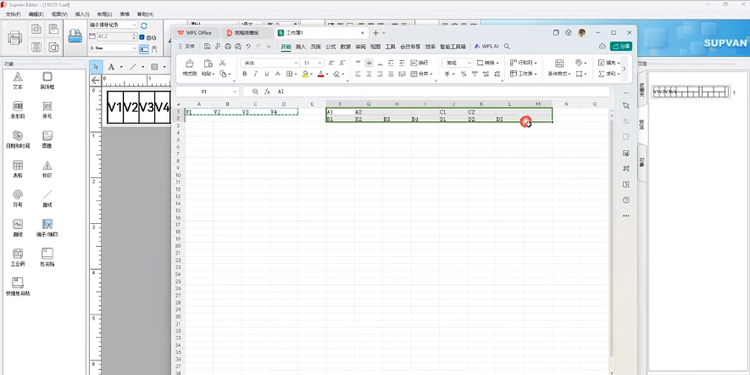Image resolution: width=750 pixels, height=375 pixels.
Task: Toggle bold formatting in the spreadsheet ribbon
Action: point(244,74)
